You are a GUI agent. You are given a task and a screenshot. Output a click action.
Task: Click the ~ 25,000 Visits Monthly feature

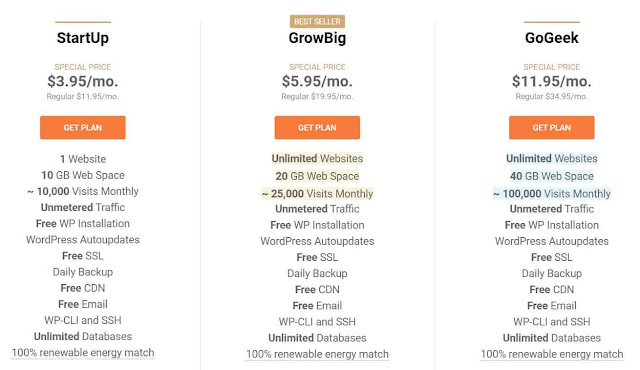(317, 193)
